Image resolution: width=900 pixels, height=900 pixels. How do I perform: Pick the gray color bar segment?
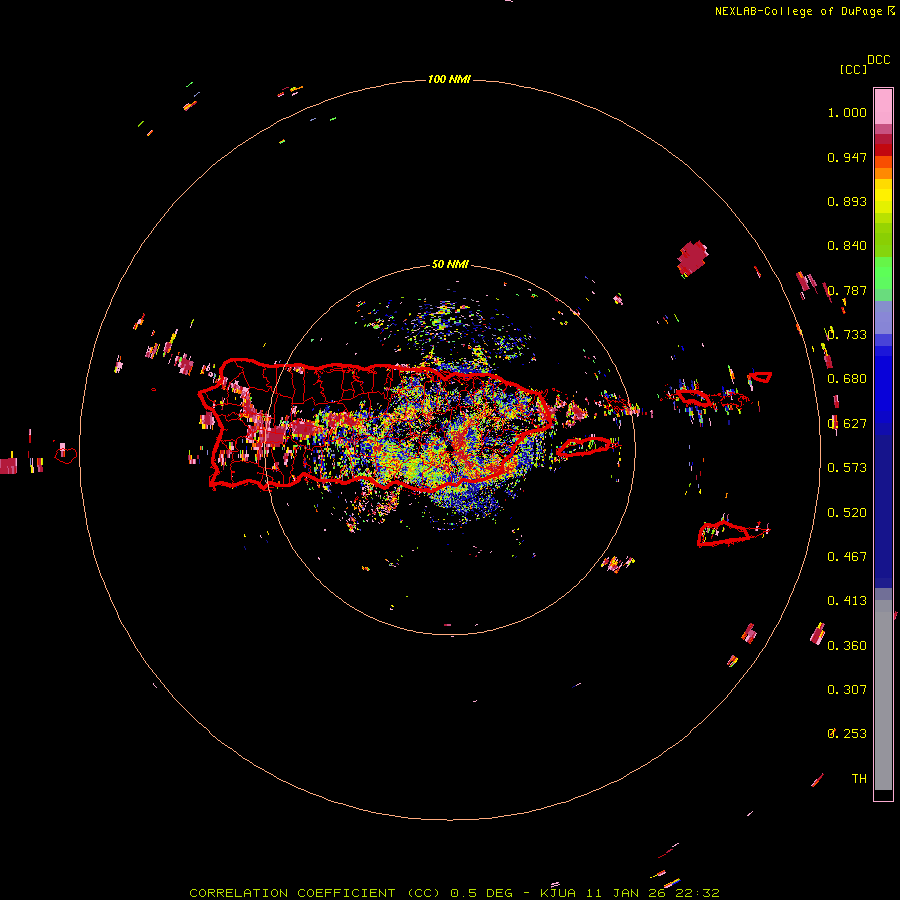click(883, 695)
